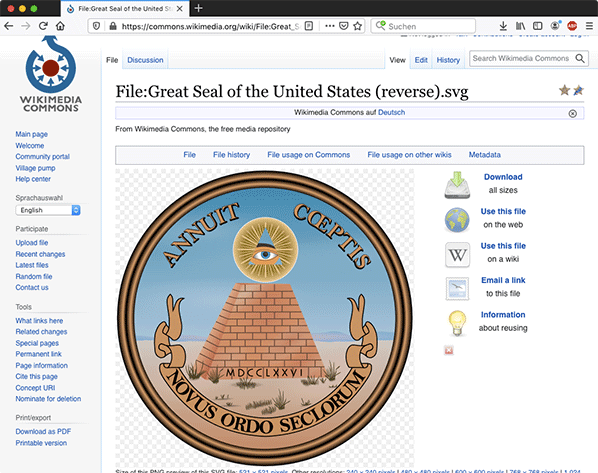The width and height of the screenshot is (598, 473).
Task: Open the Library bookmarks icon
Action: pos(520,26)
